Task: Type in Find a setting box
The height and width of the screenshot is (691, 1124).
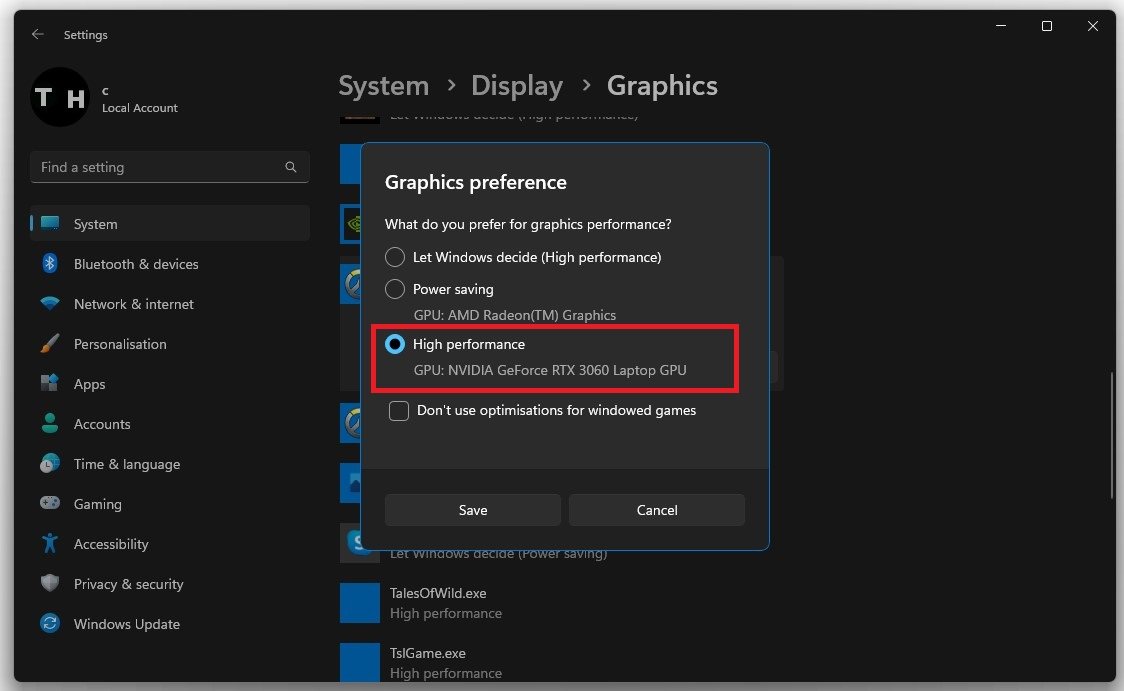Action: pos(160,167)
